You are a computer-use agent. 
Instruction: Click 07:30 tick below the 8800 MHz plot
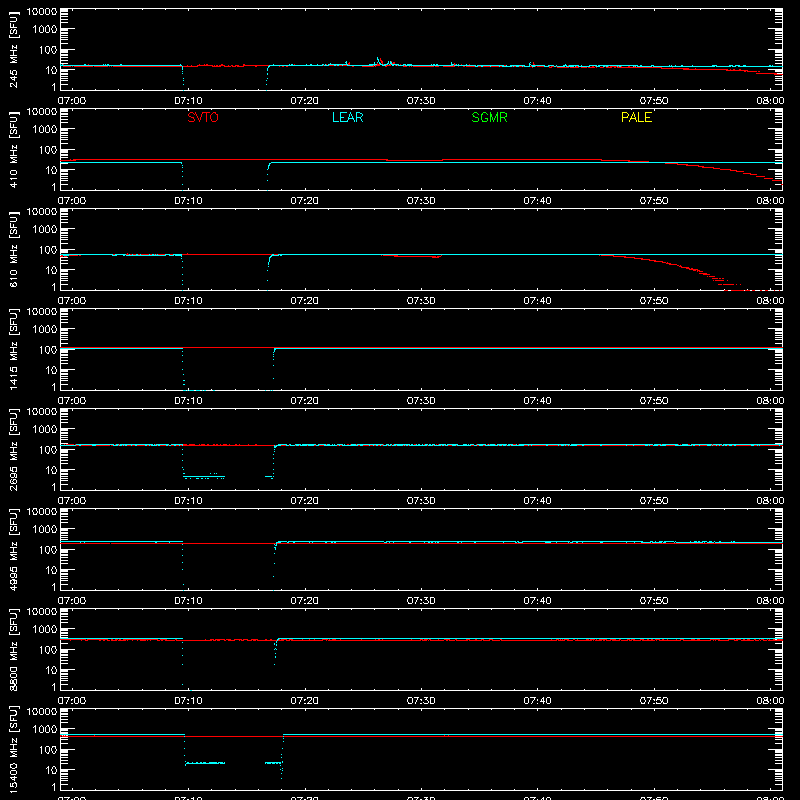click(421, 701)
